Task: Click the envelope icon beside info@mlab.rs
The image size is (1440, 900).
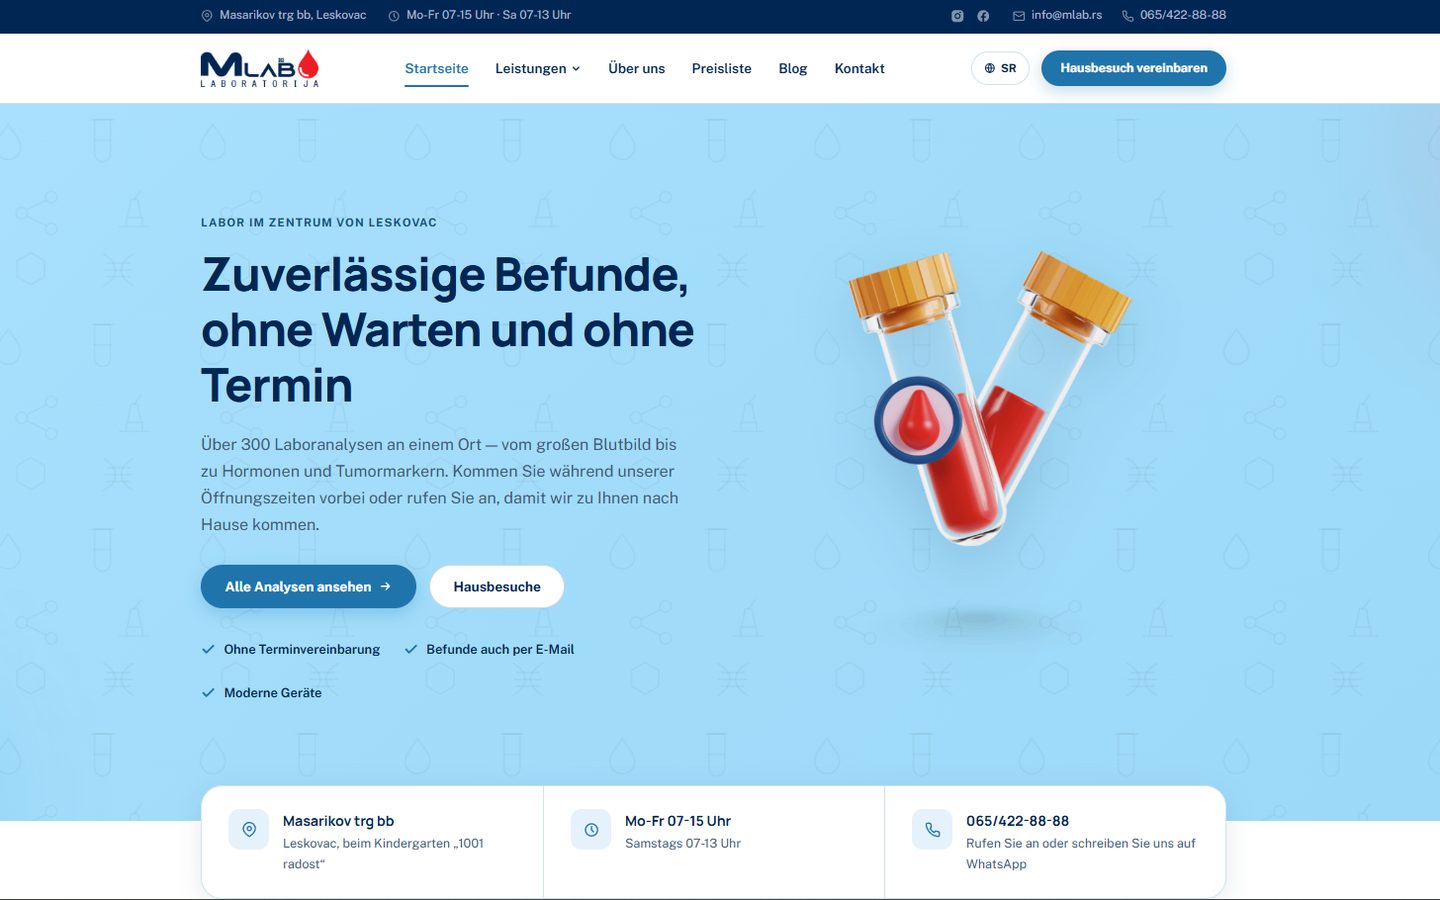Action: (x=1019, y=16)
